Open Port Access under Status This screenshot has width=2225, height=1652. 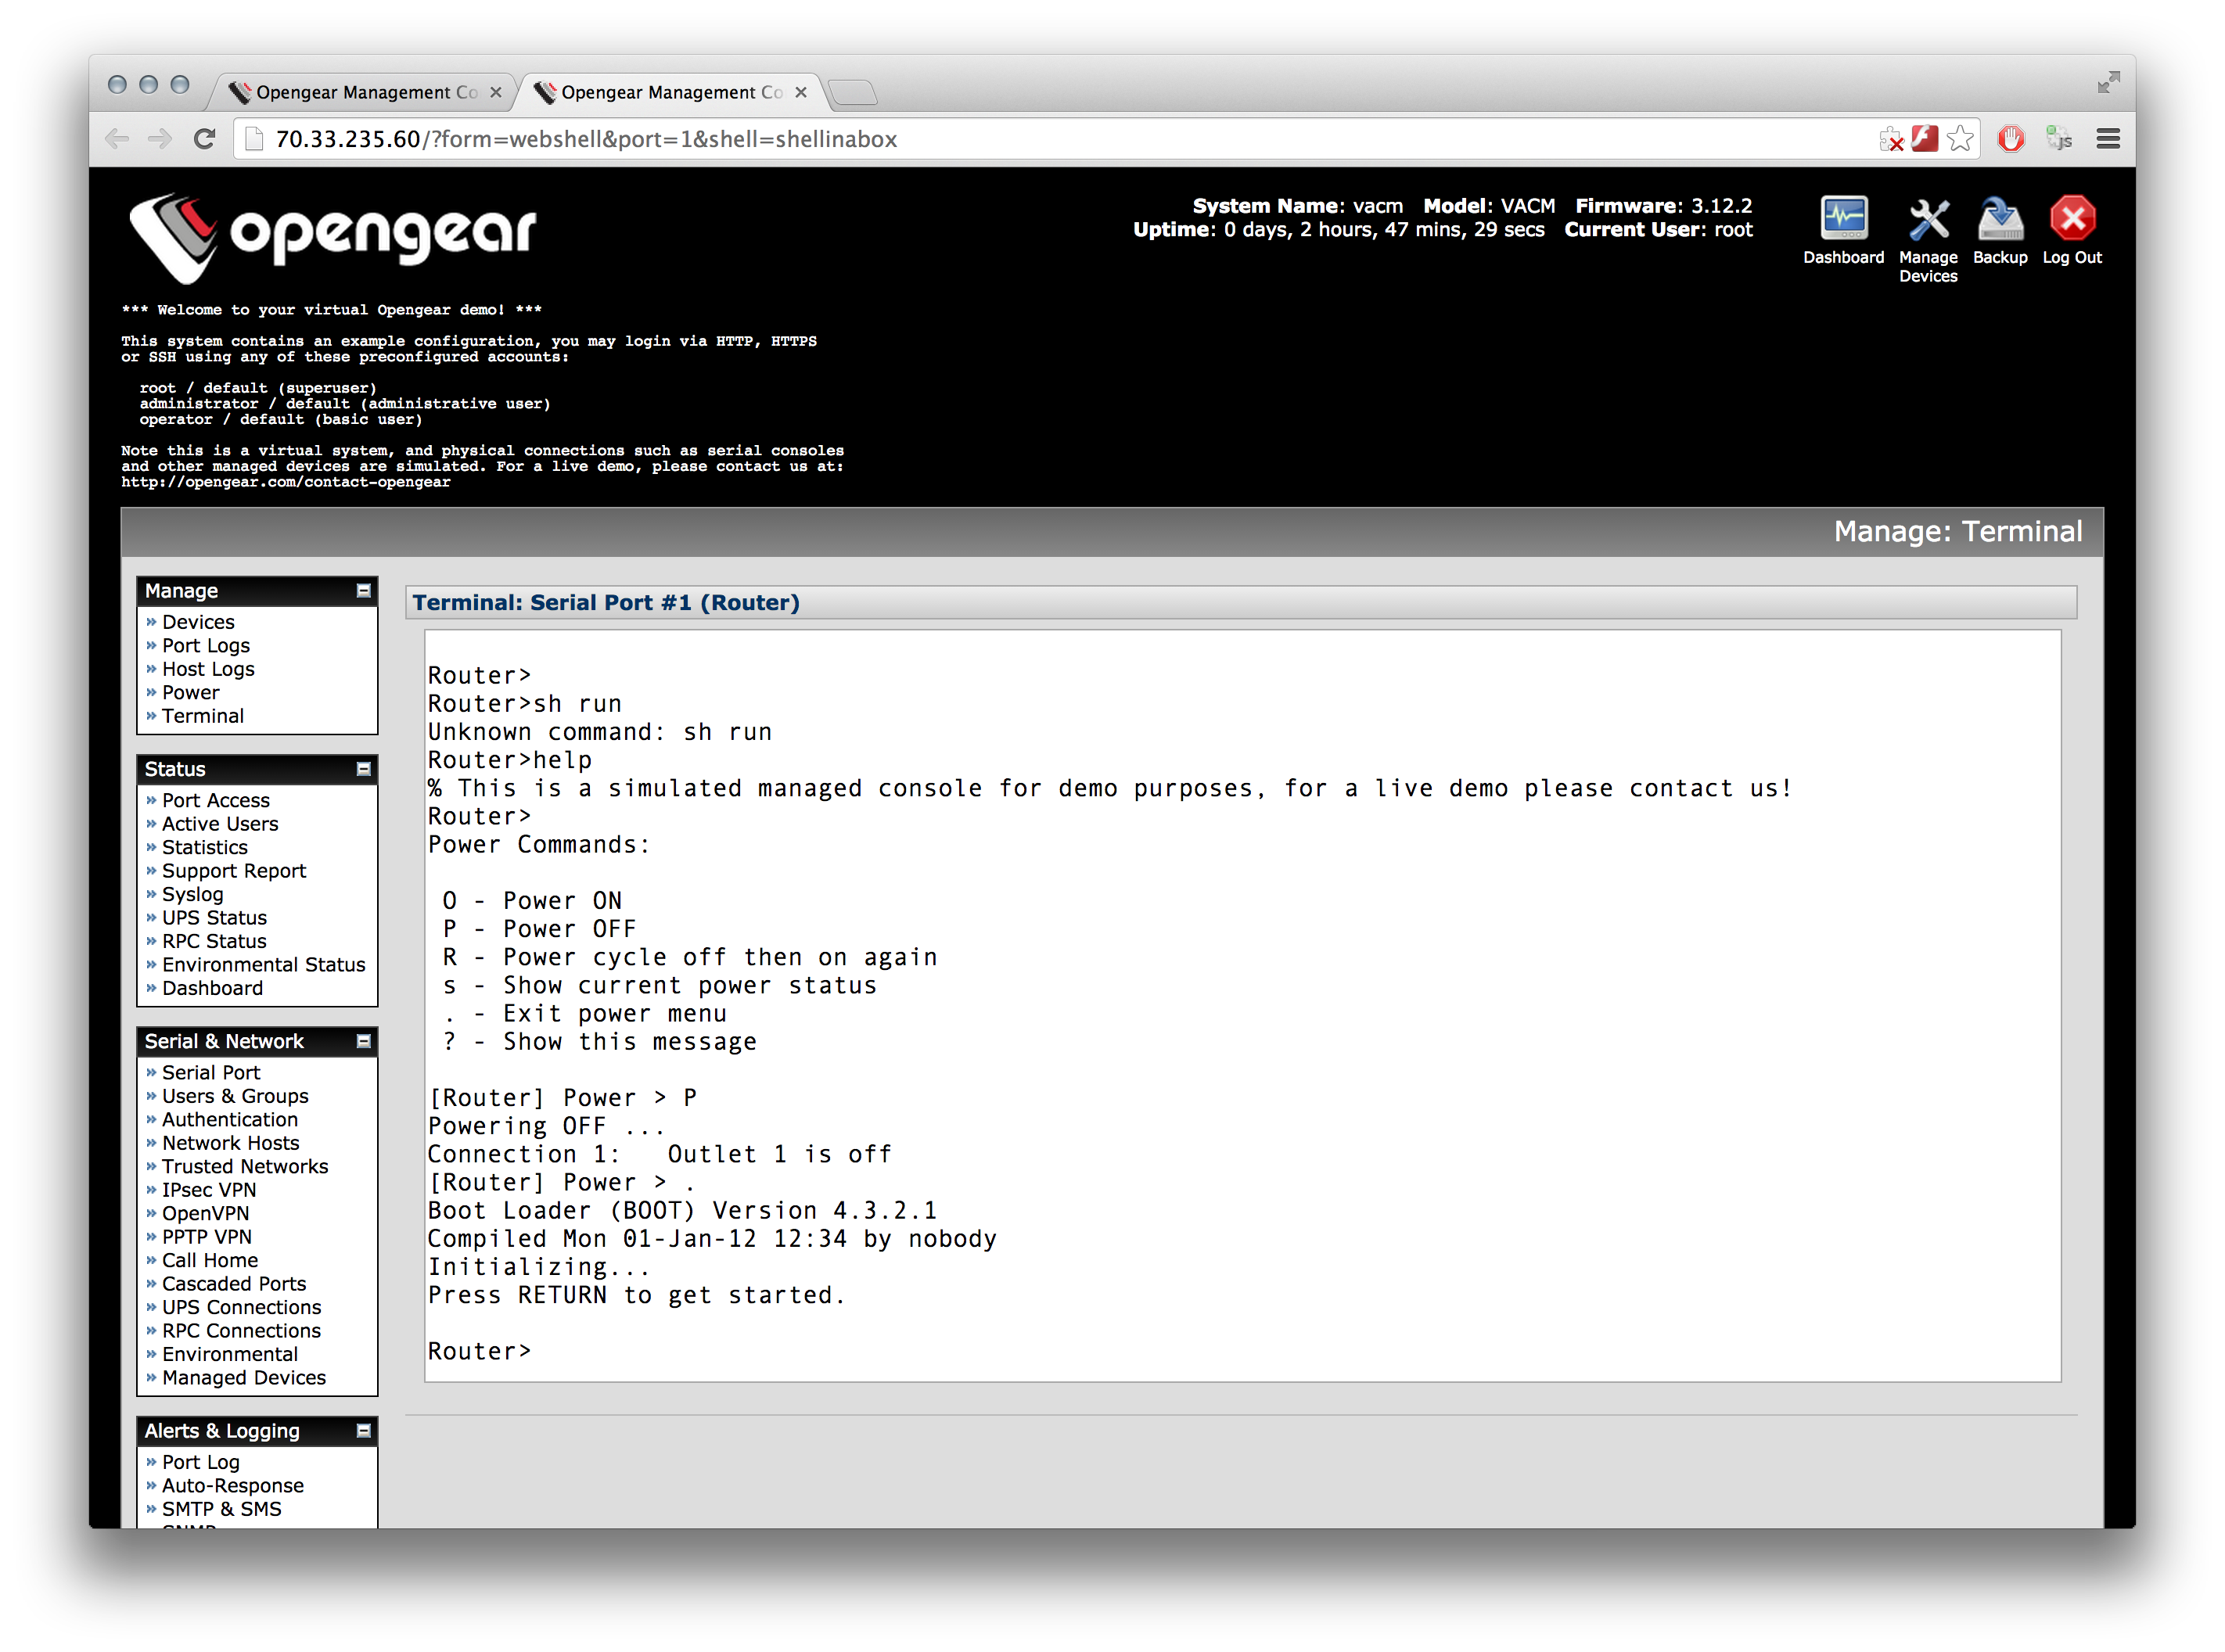[216, 800]
